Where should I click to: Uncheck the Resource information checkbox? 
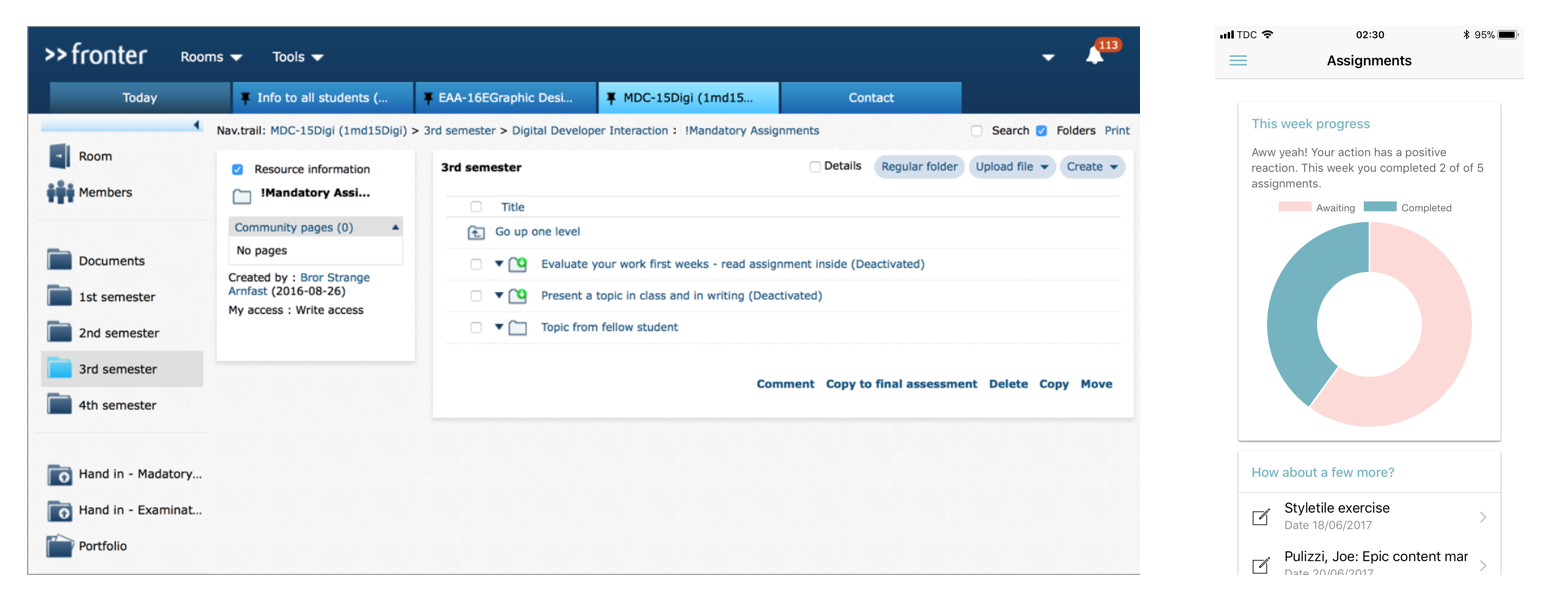[x=237, y=170]
